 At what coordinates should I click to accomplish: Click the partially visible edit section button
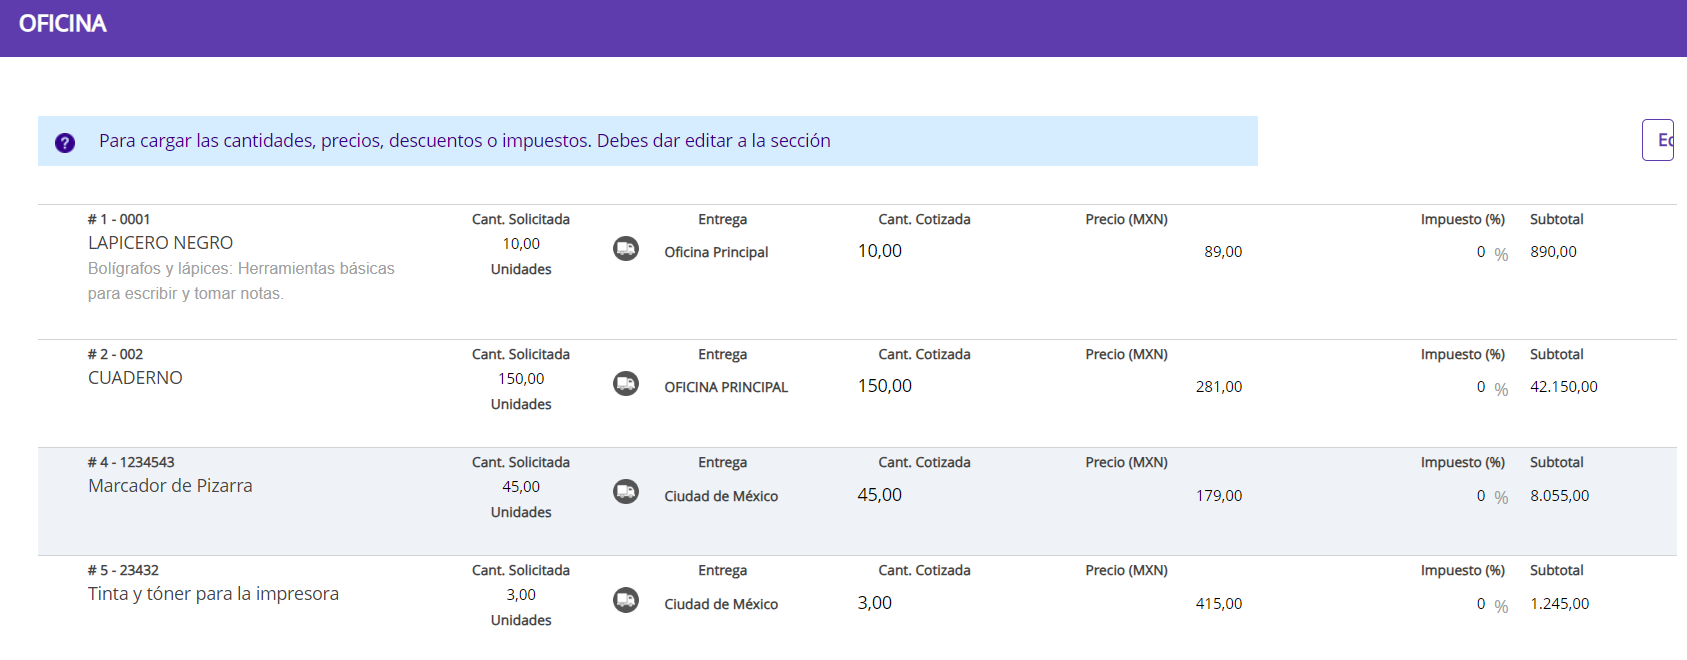click(x=1658, y=140)
